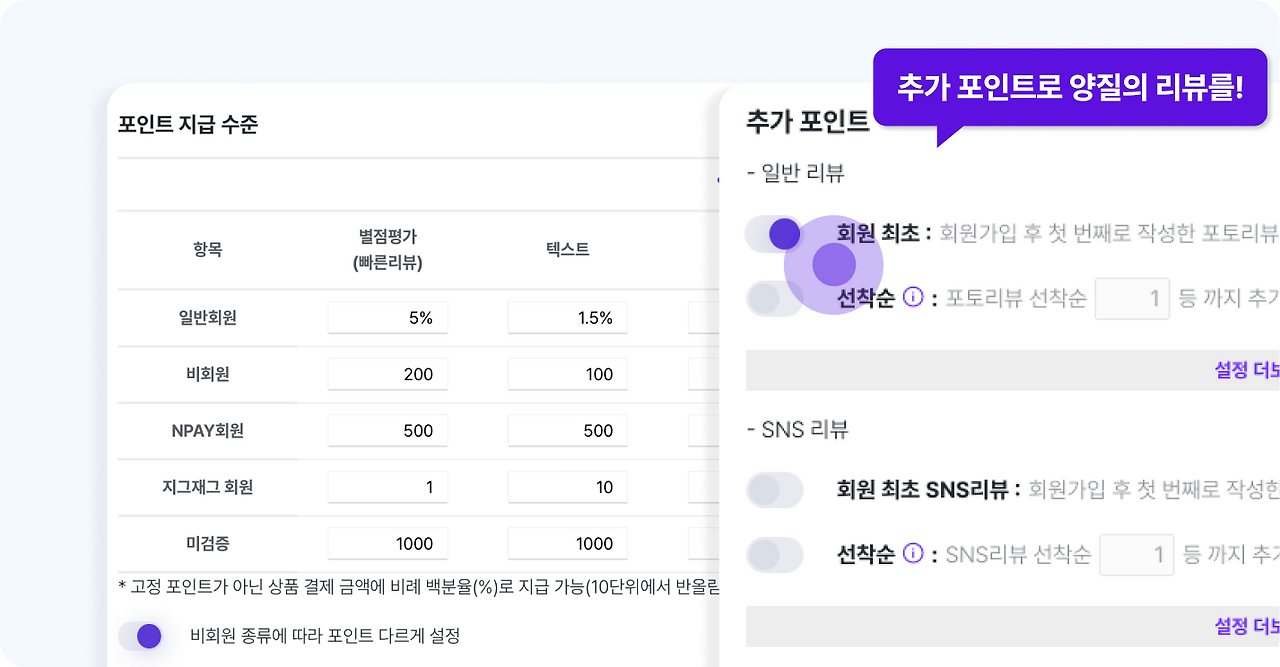Click 비회원 텍스트 field showing 100
1280x667 pixels.
click(568, 374)
